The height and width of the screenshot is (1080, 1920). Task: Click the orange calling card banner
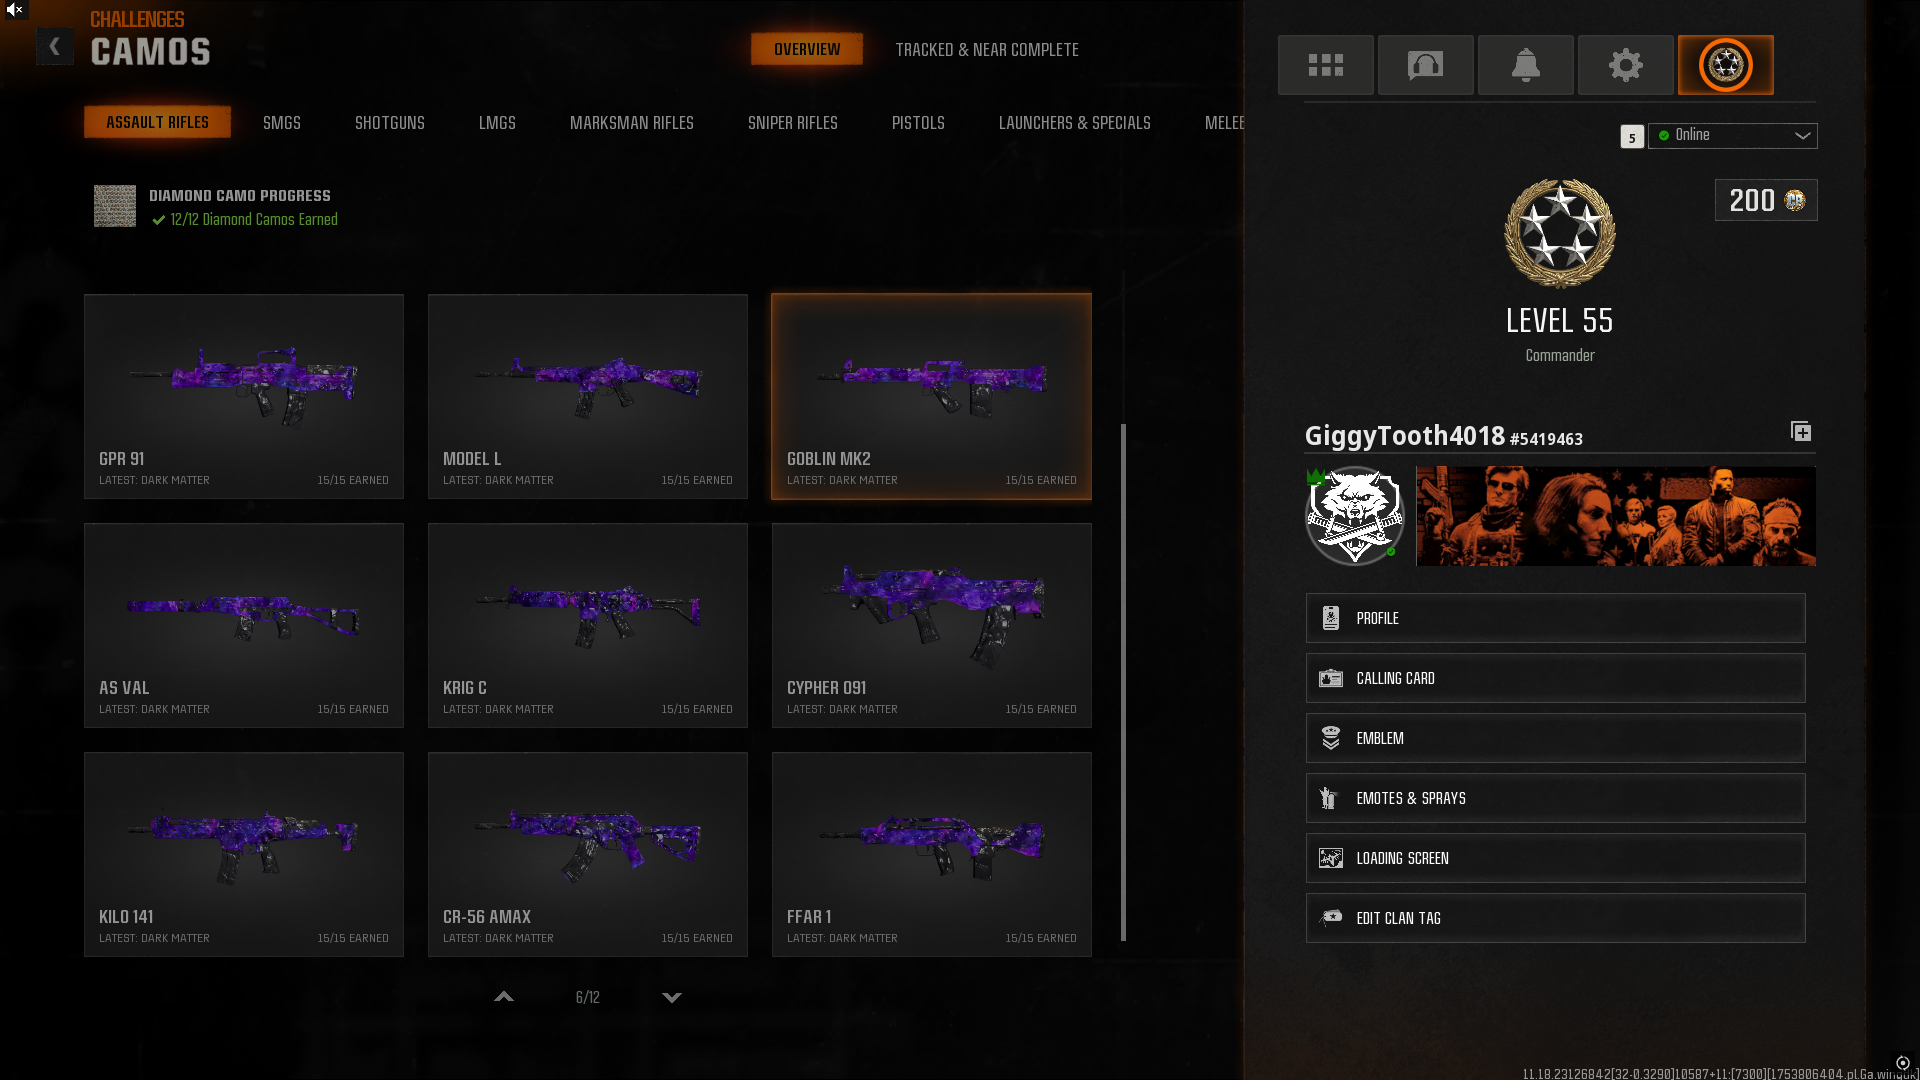pyautogui.click(x=1616, y=516)
